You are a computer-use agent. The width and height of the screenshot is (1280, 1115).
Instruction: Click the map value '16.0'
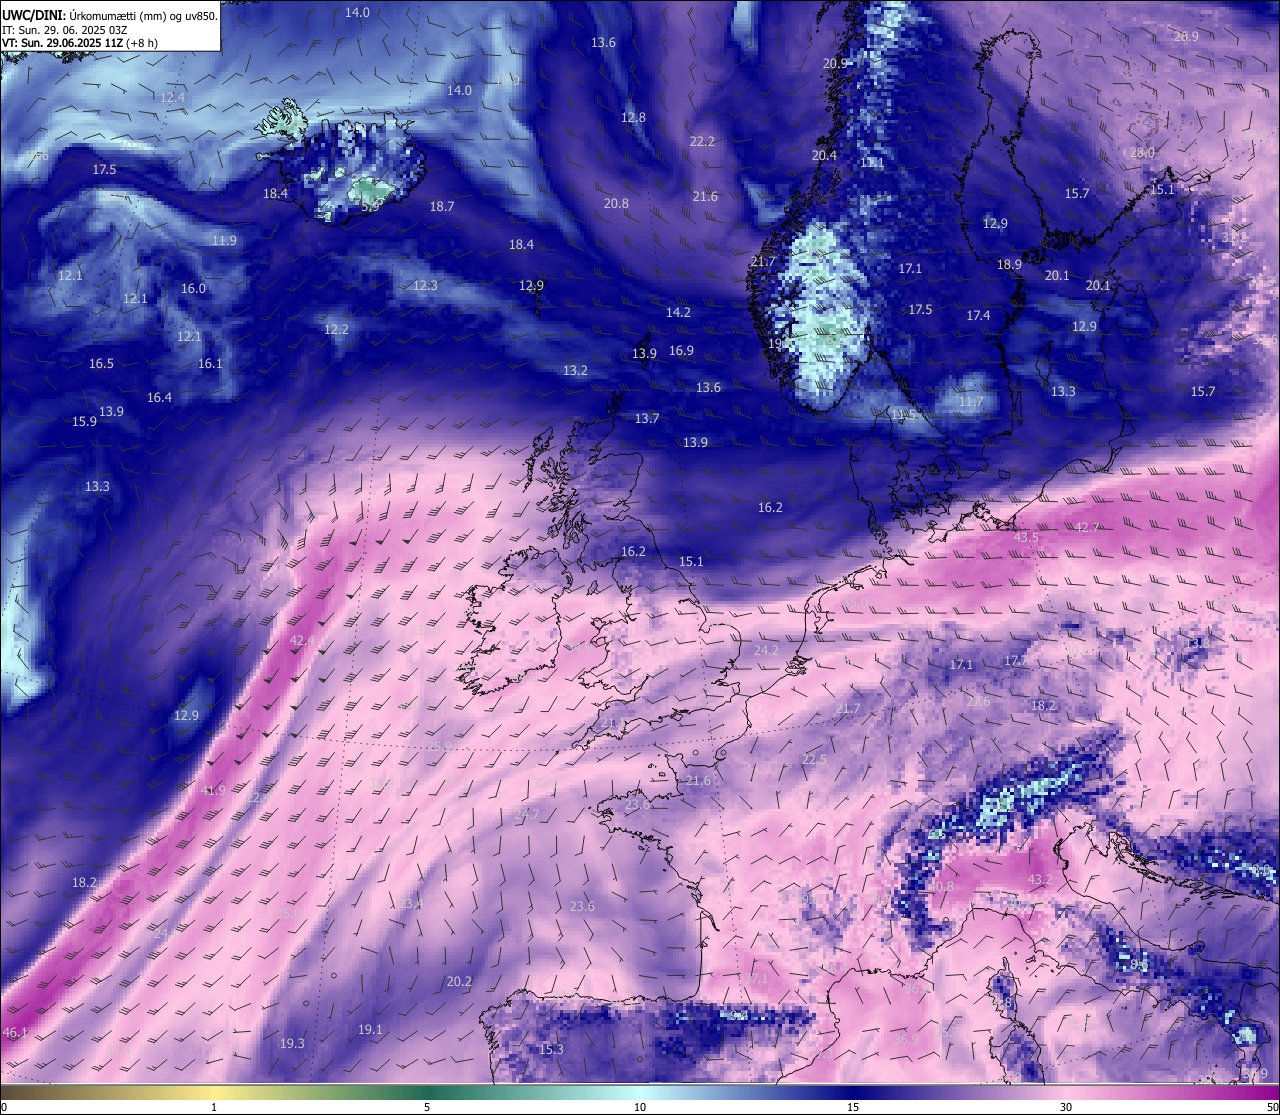pos(193,288)
